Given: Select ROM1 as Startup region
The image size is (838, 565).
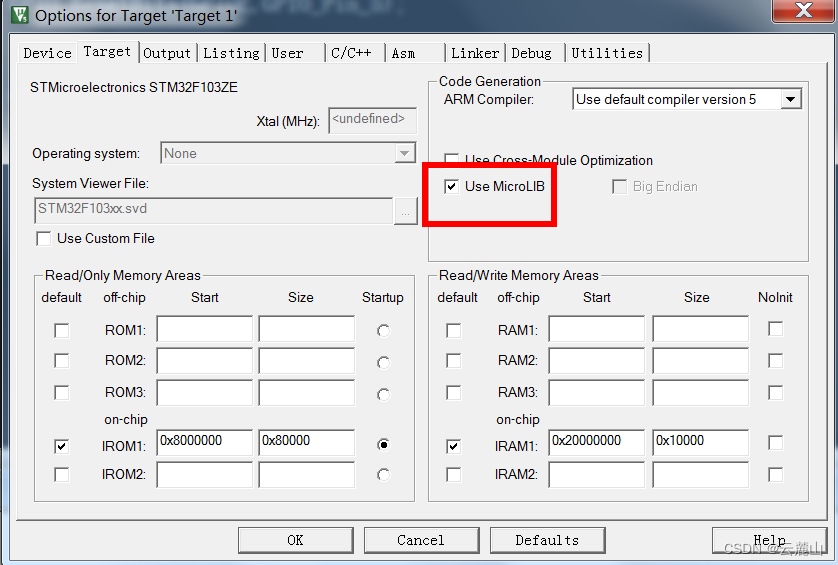Looking at the screenshot, I should point(383,330).
